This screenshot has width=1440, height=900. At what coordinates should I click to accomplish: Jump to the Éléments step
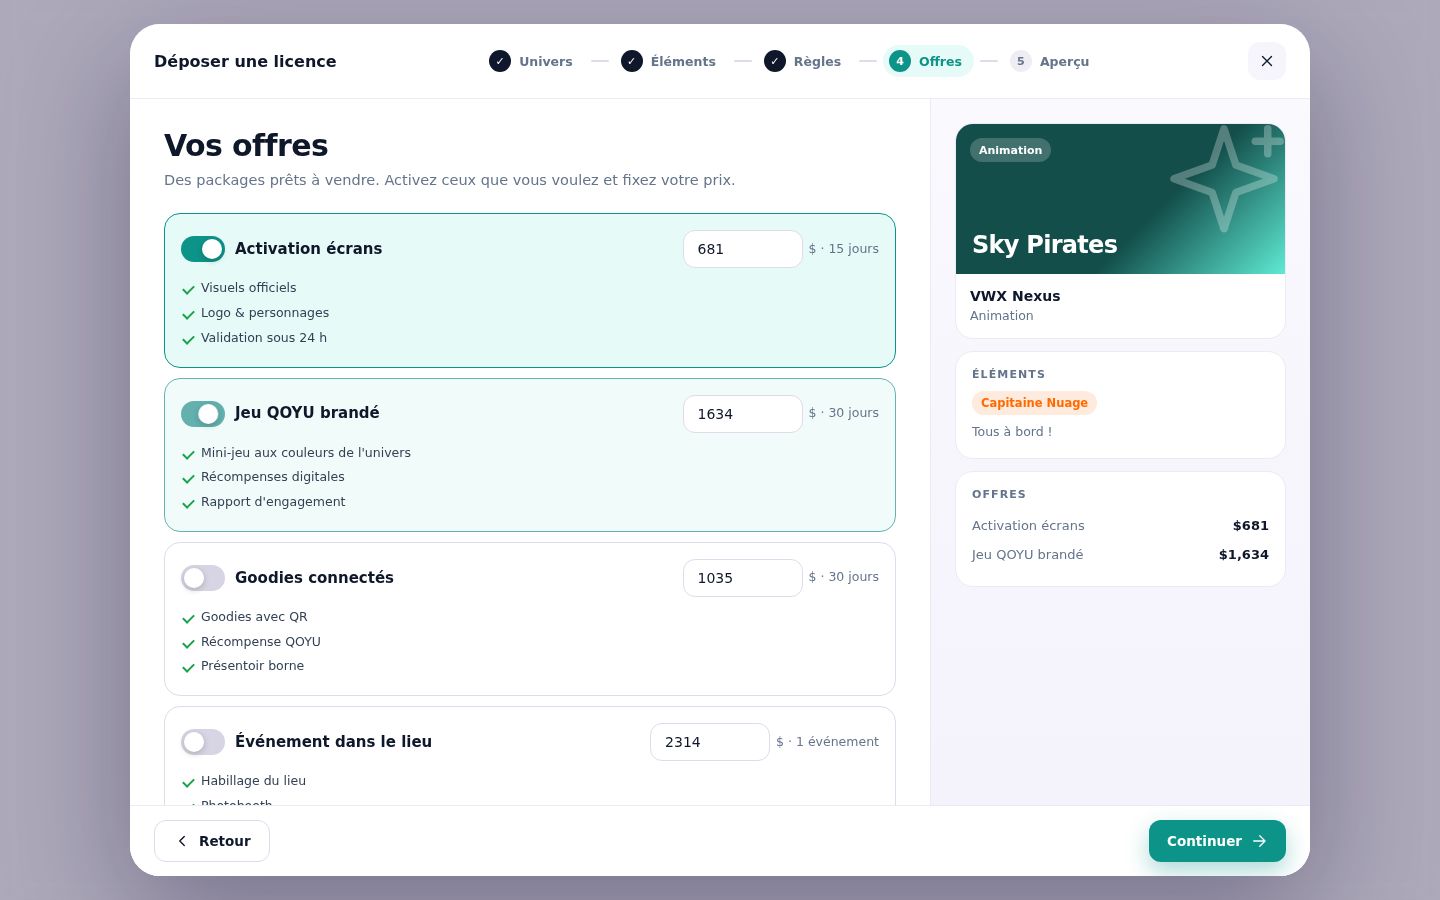[668, 61]
